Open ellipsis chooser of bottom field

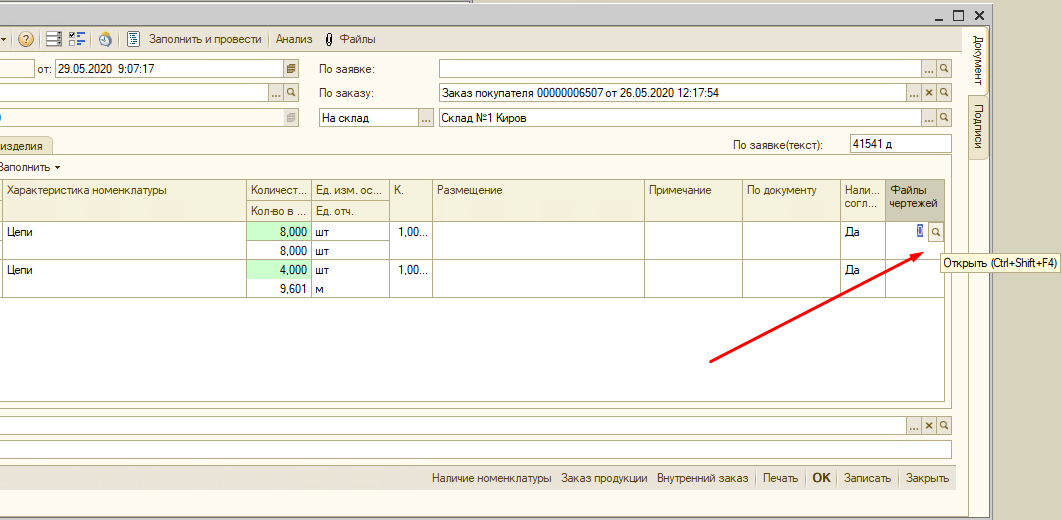[x=914, y=425]
